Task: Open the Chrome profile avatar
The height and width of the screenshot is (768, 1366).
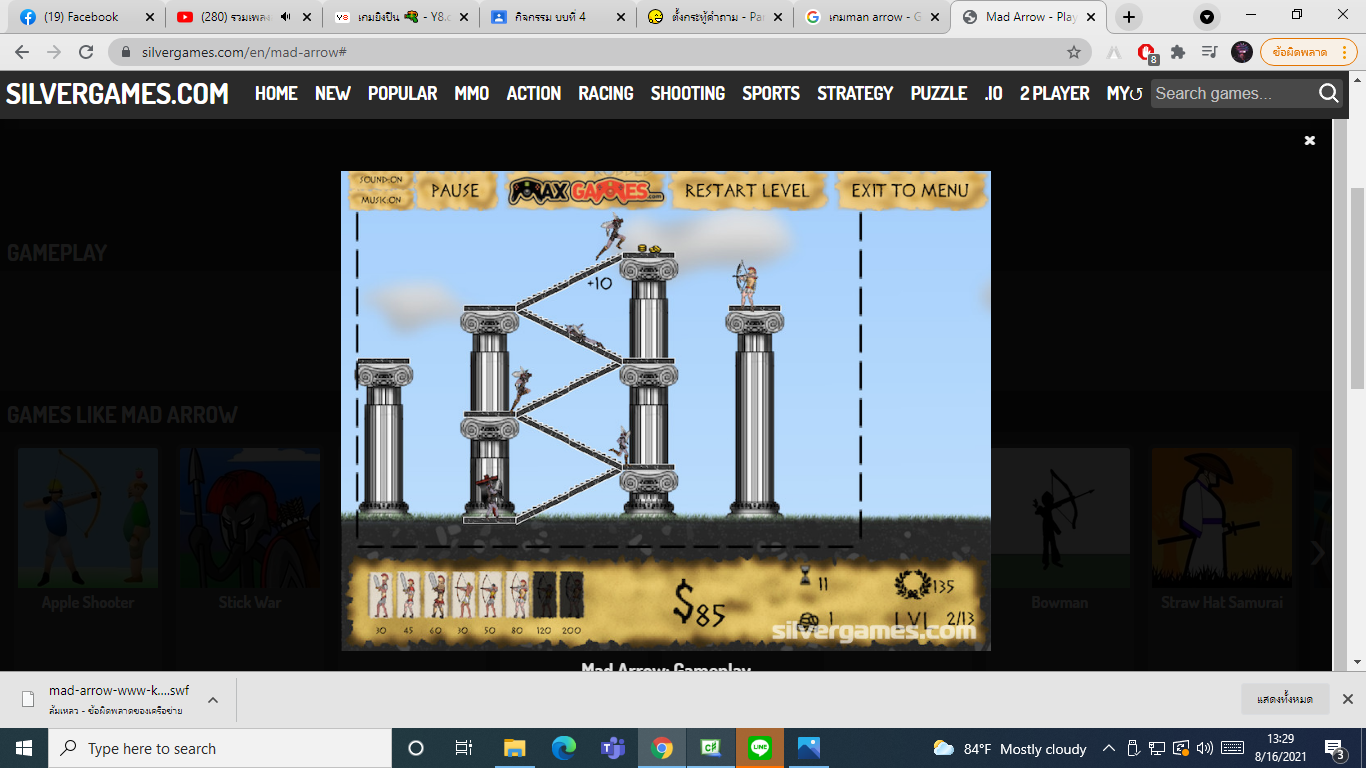Action: (x=1242, y=52)
